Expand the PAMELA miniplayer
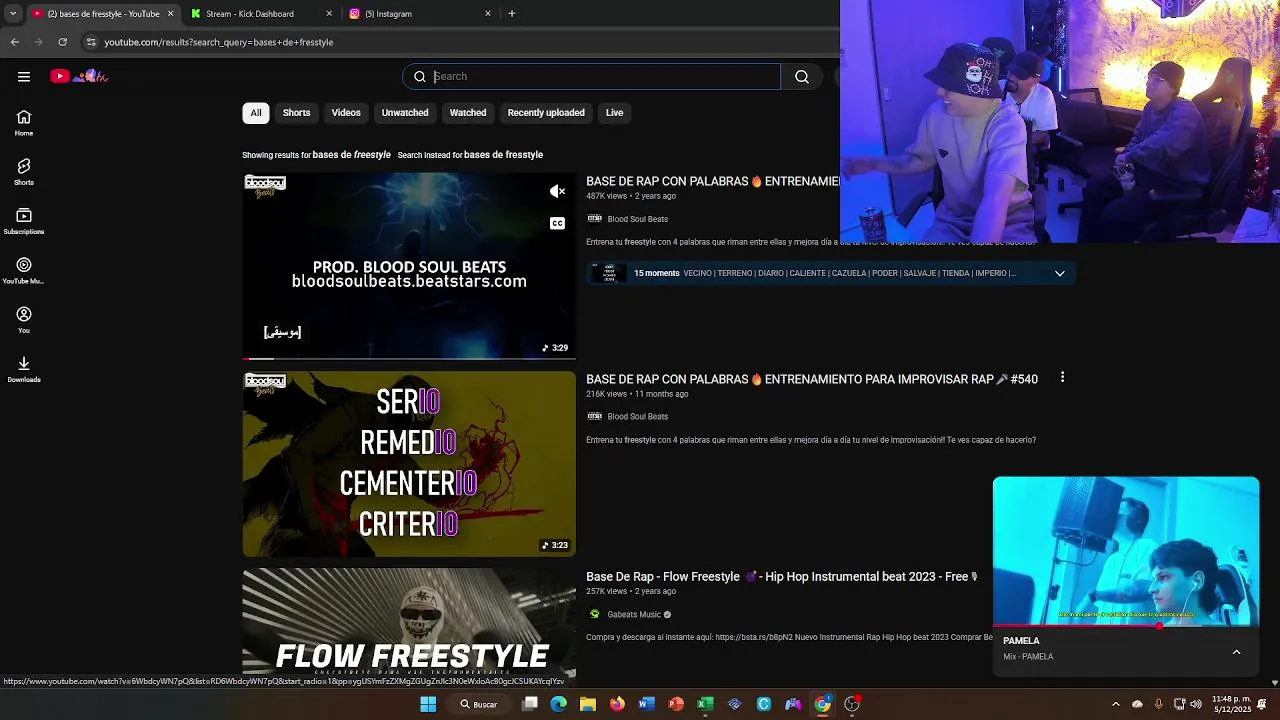Image resolution: width=1280 pixels, height=720 pixels. [x=1236, y=652]
